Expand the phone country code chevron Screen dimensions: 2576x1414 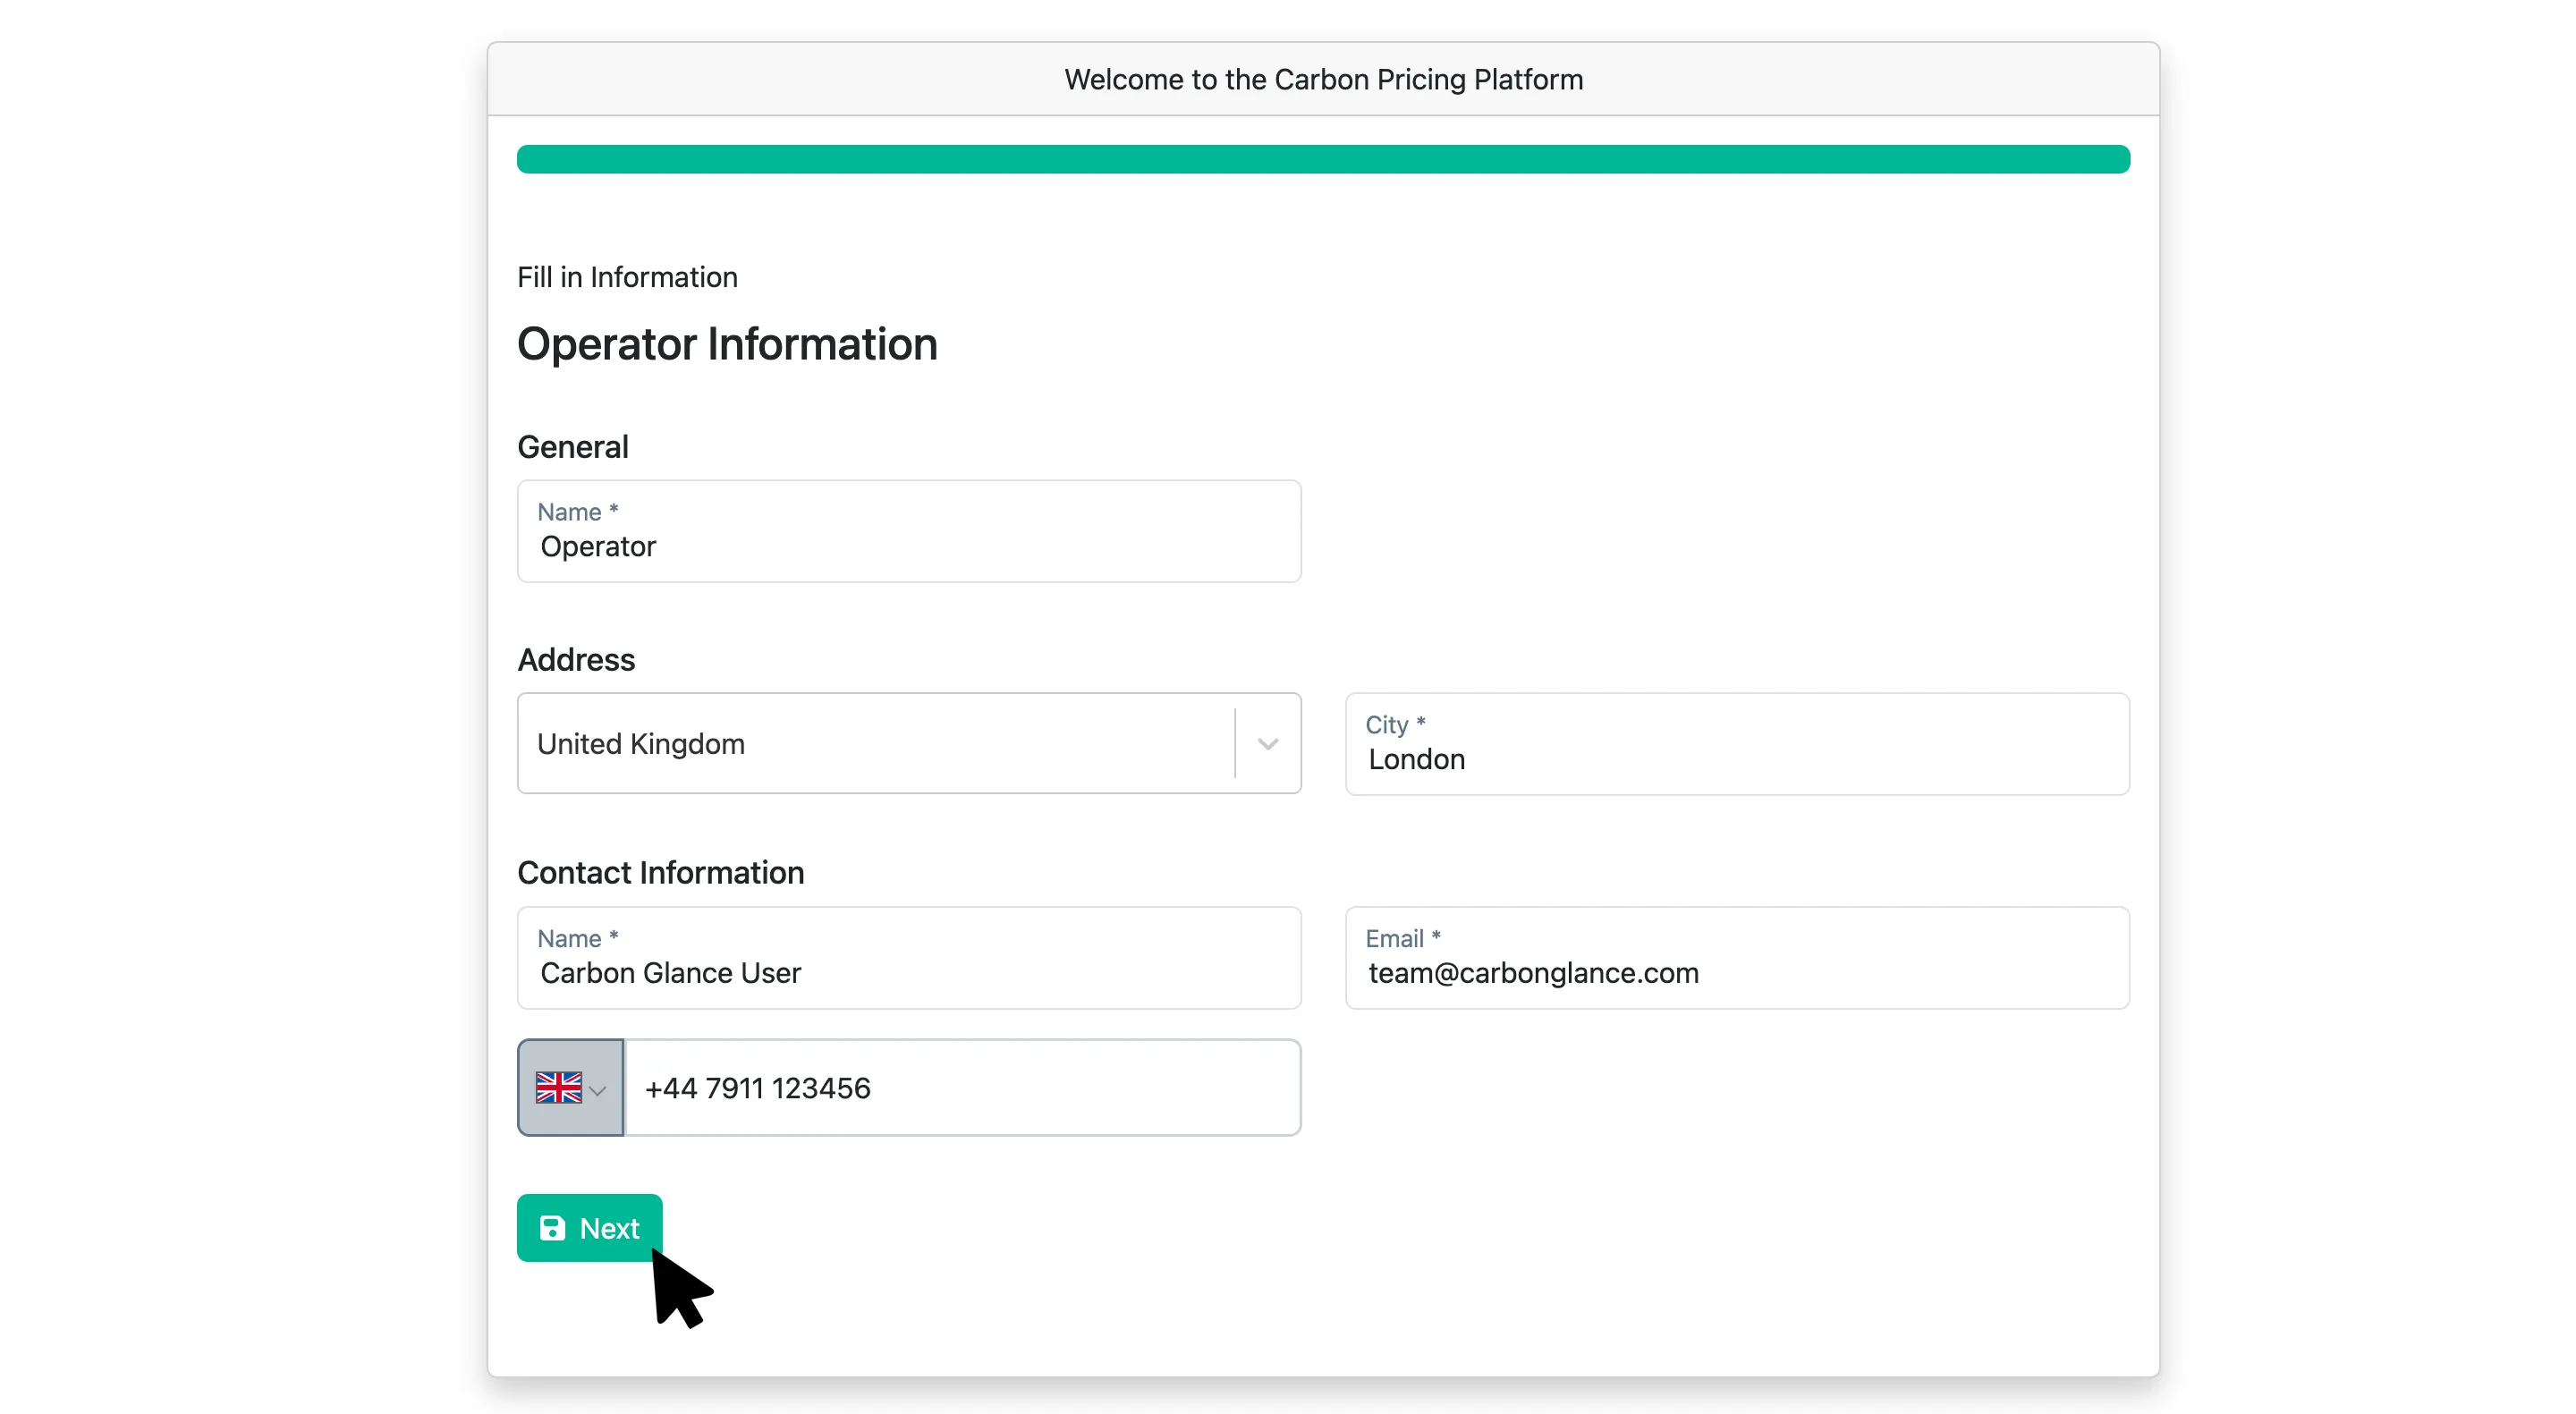(x=598, y=1090)
